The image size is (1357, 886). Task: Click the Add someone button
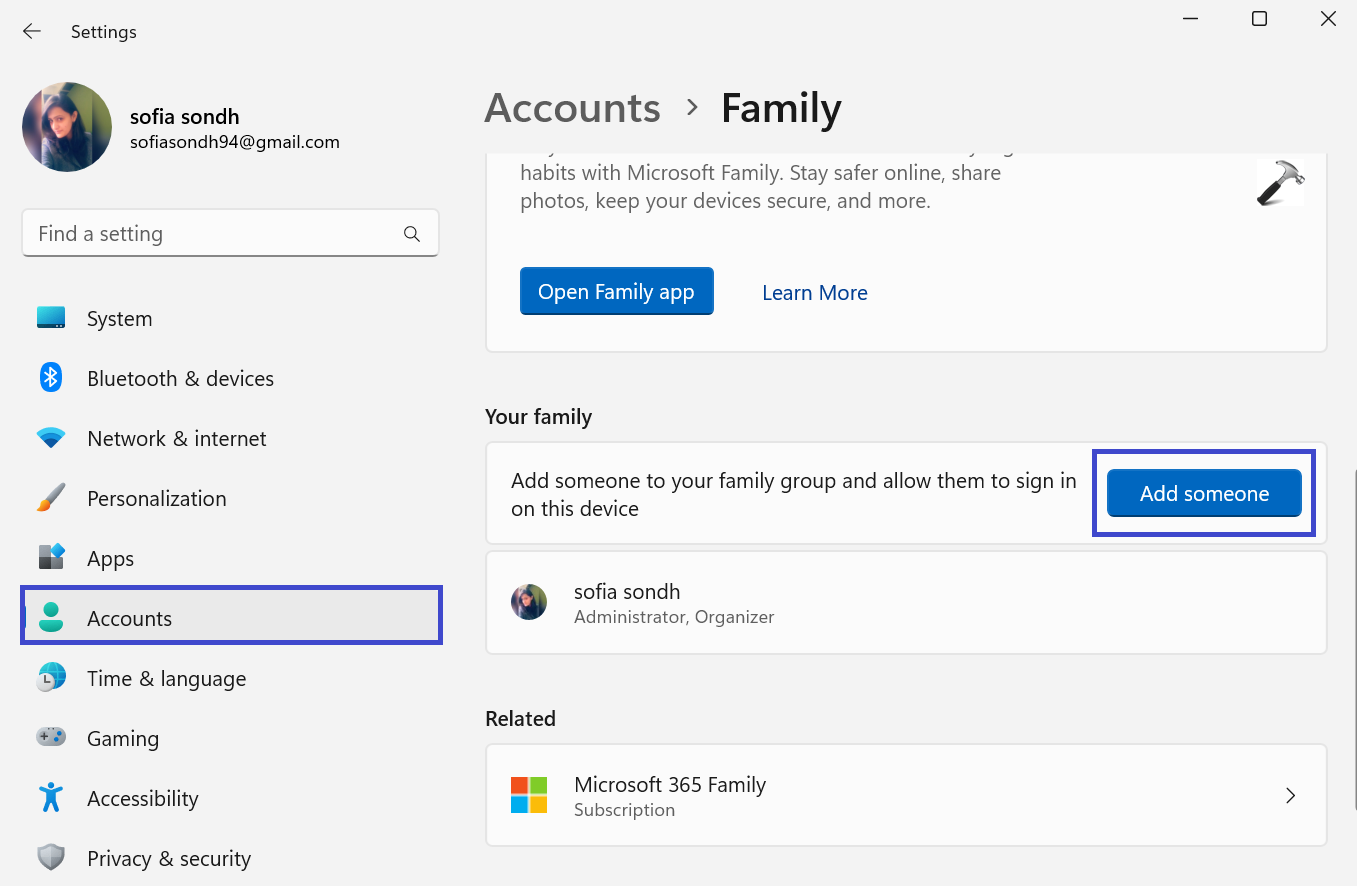tap(1204, 493)
